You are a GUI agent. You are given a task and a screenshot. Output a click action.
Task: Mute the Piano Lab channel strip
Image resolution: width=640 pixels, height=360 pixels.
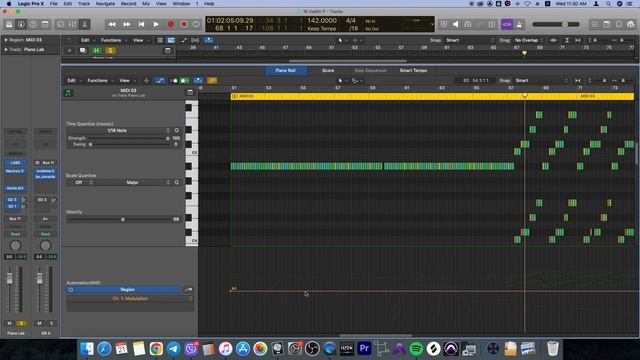(x=9, y=323)
